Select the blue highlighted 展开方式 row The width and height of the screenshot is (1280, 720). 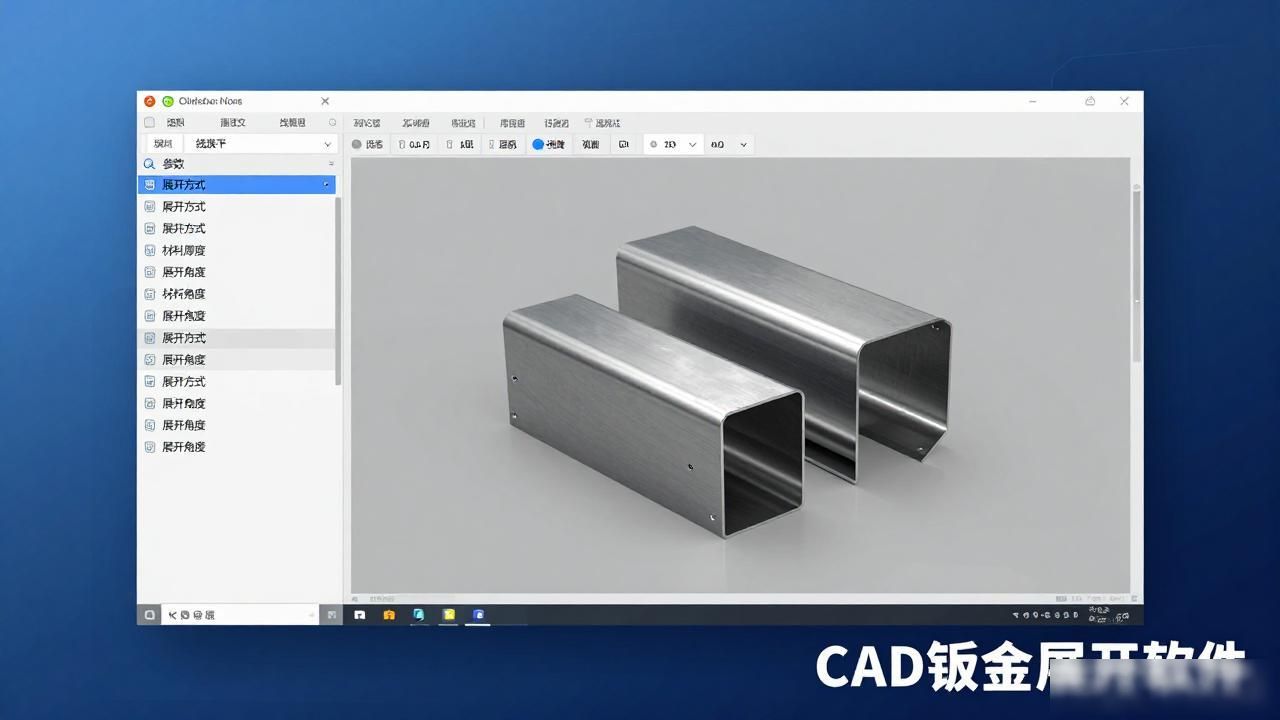[236, 185]
